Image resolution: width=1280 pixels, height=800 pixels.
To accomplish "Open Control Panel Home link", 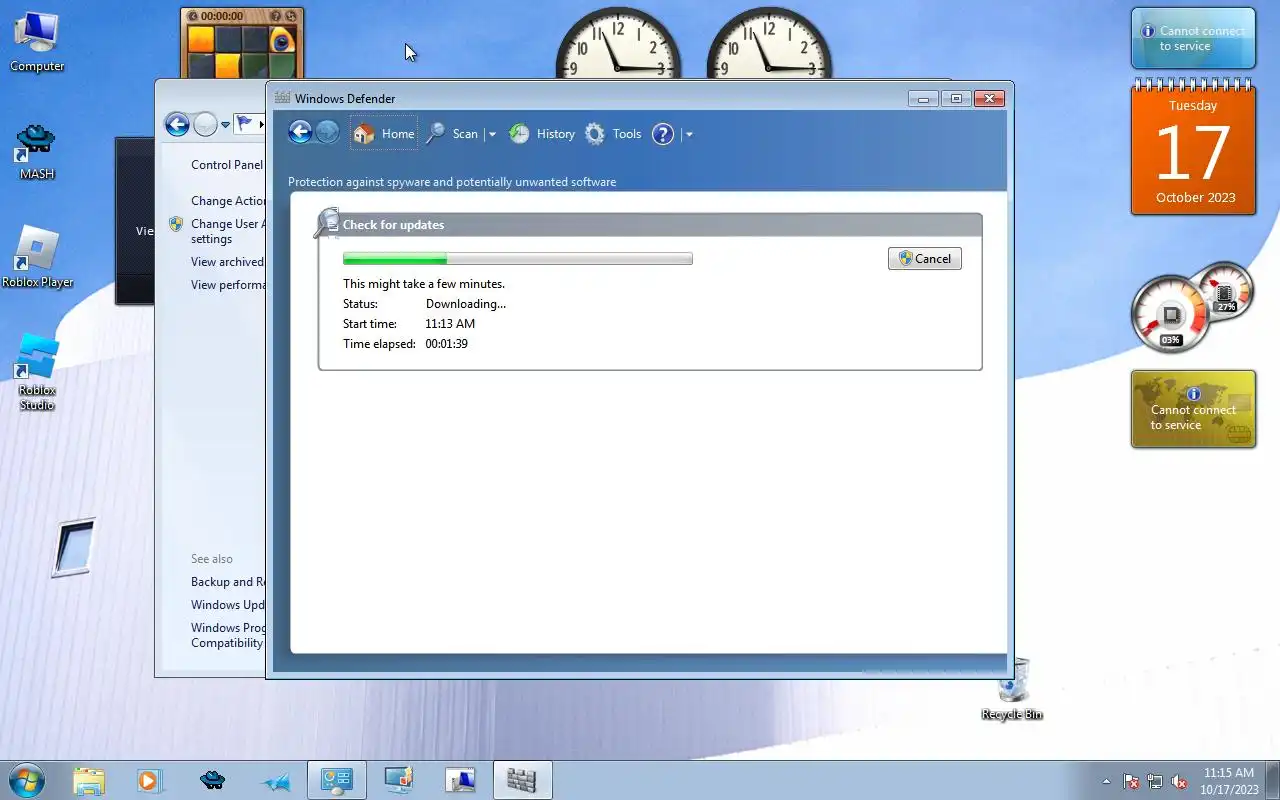I will point(227,165).
